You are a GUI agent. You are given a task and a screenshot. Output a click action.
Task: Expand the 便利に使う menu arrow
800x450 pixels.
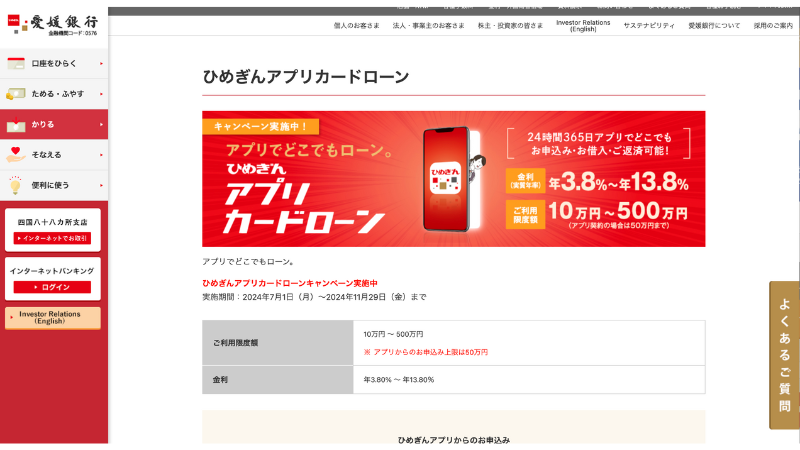point(102,185)
